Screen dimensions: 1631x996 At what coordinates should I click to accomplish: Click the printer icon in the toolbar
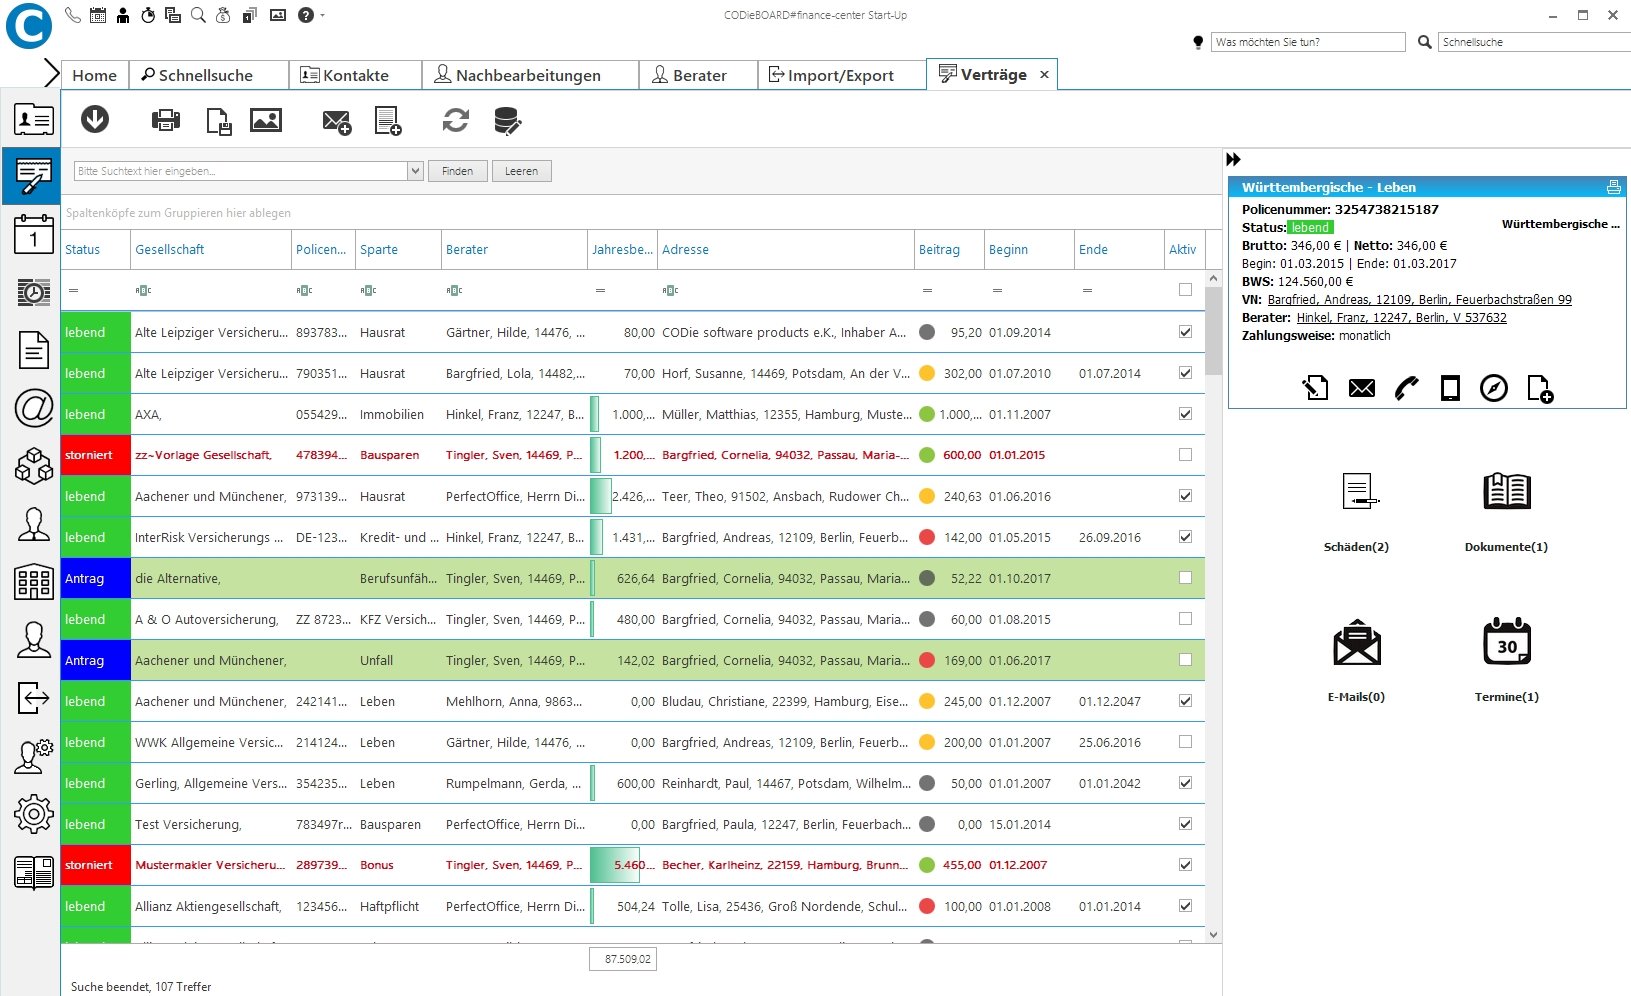[x=165, y=121]
